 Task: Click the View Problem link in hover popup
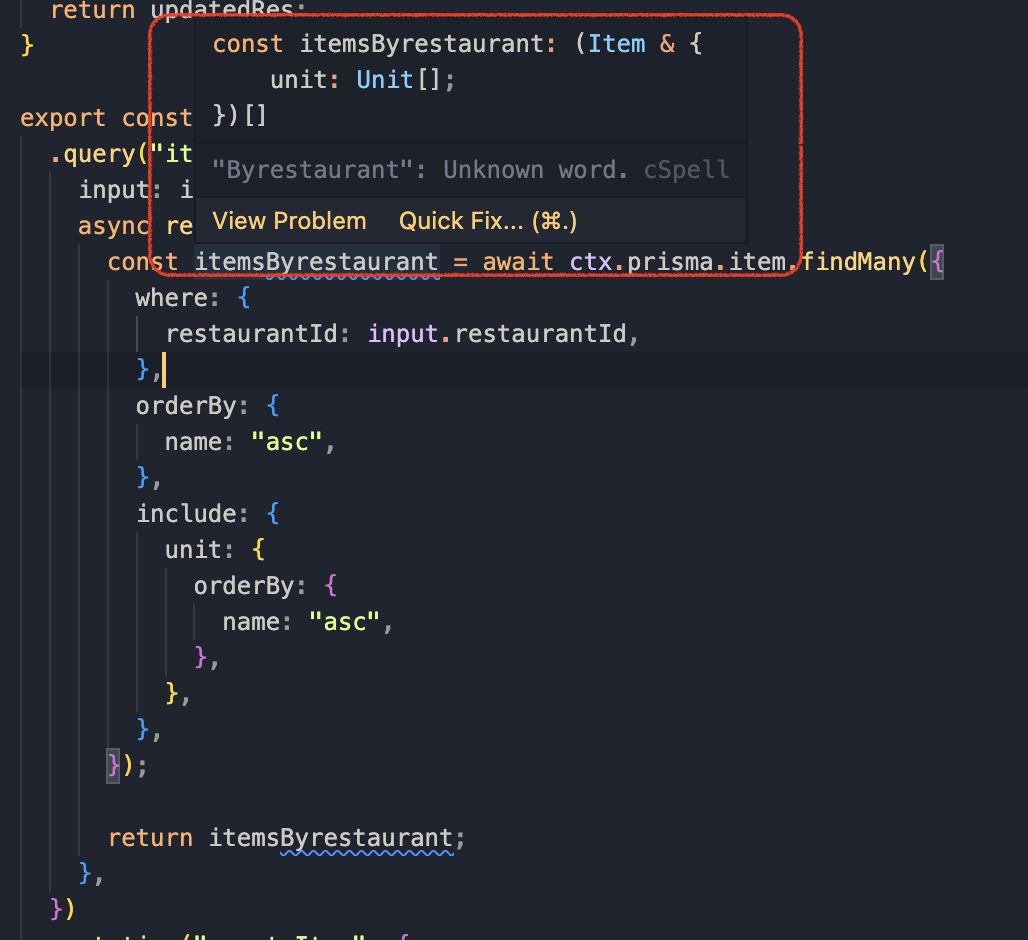(x=289, y=221)
